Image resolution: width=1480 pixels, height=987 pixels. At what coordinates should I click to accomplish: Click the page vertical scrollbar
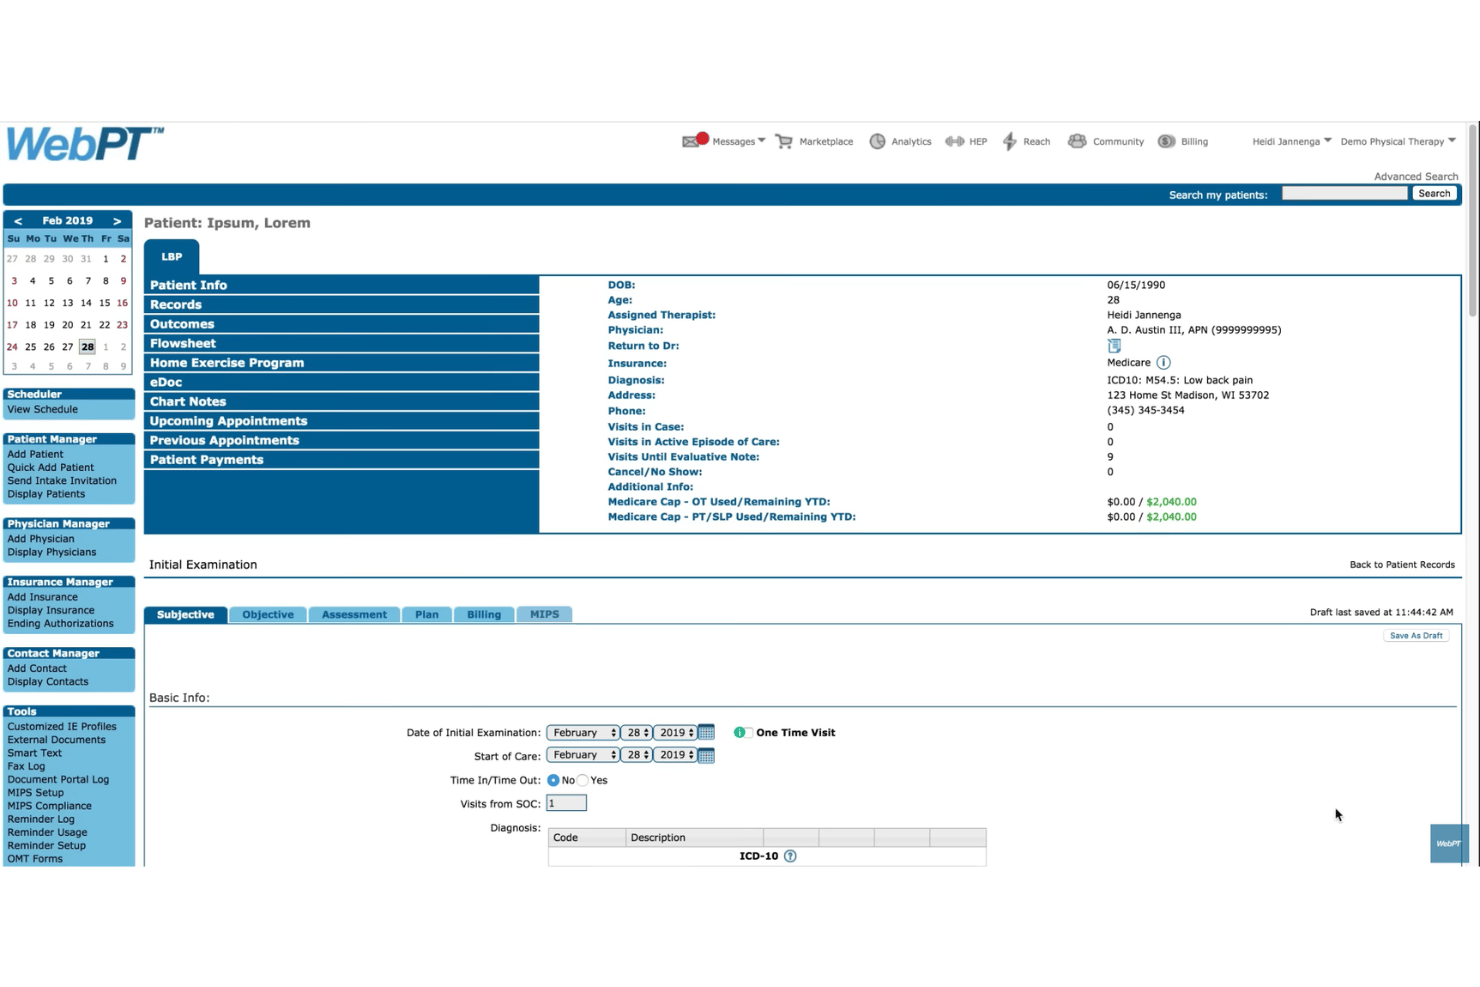click(x=1473, y=220)
